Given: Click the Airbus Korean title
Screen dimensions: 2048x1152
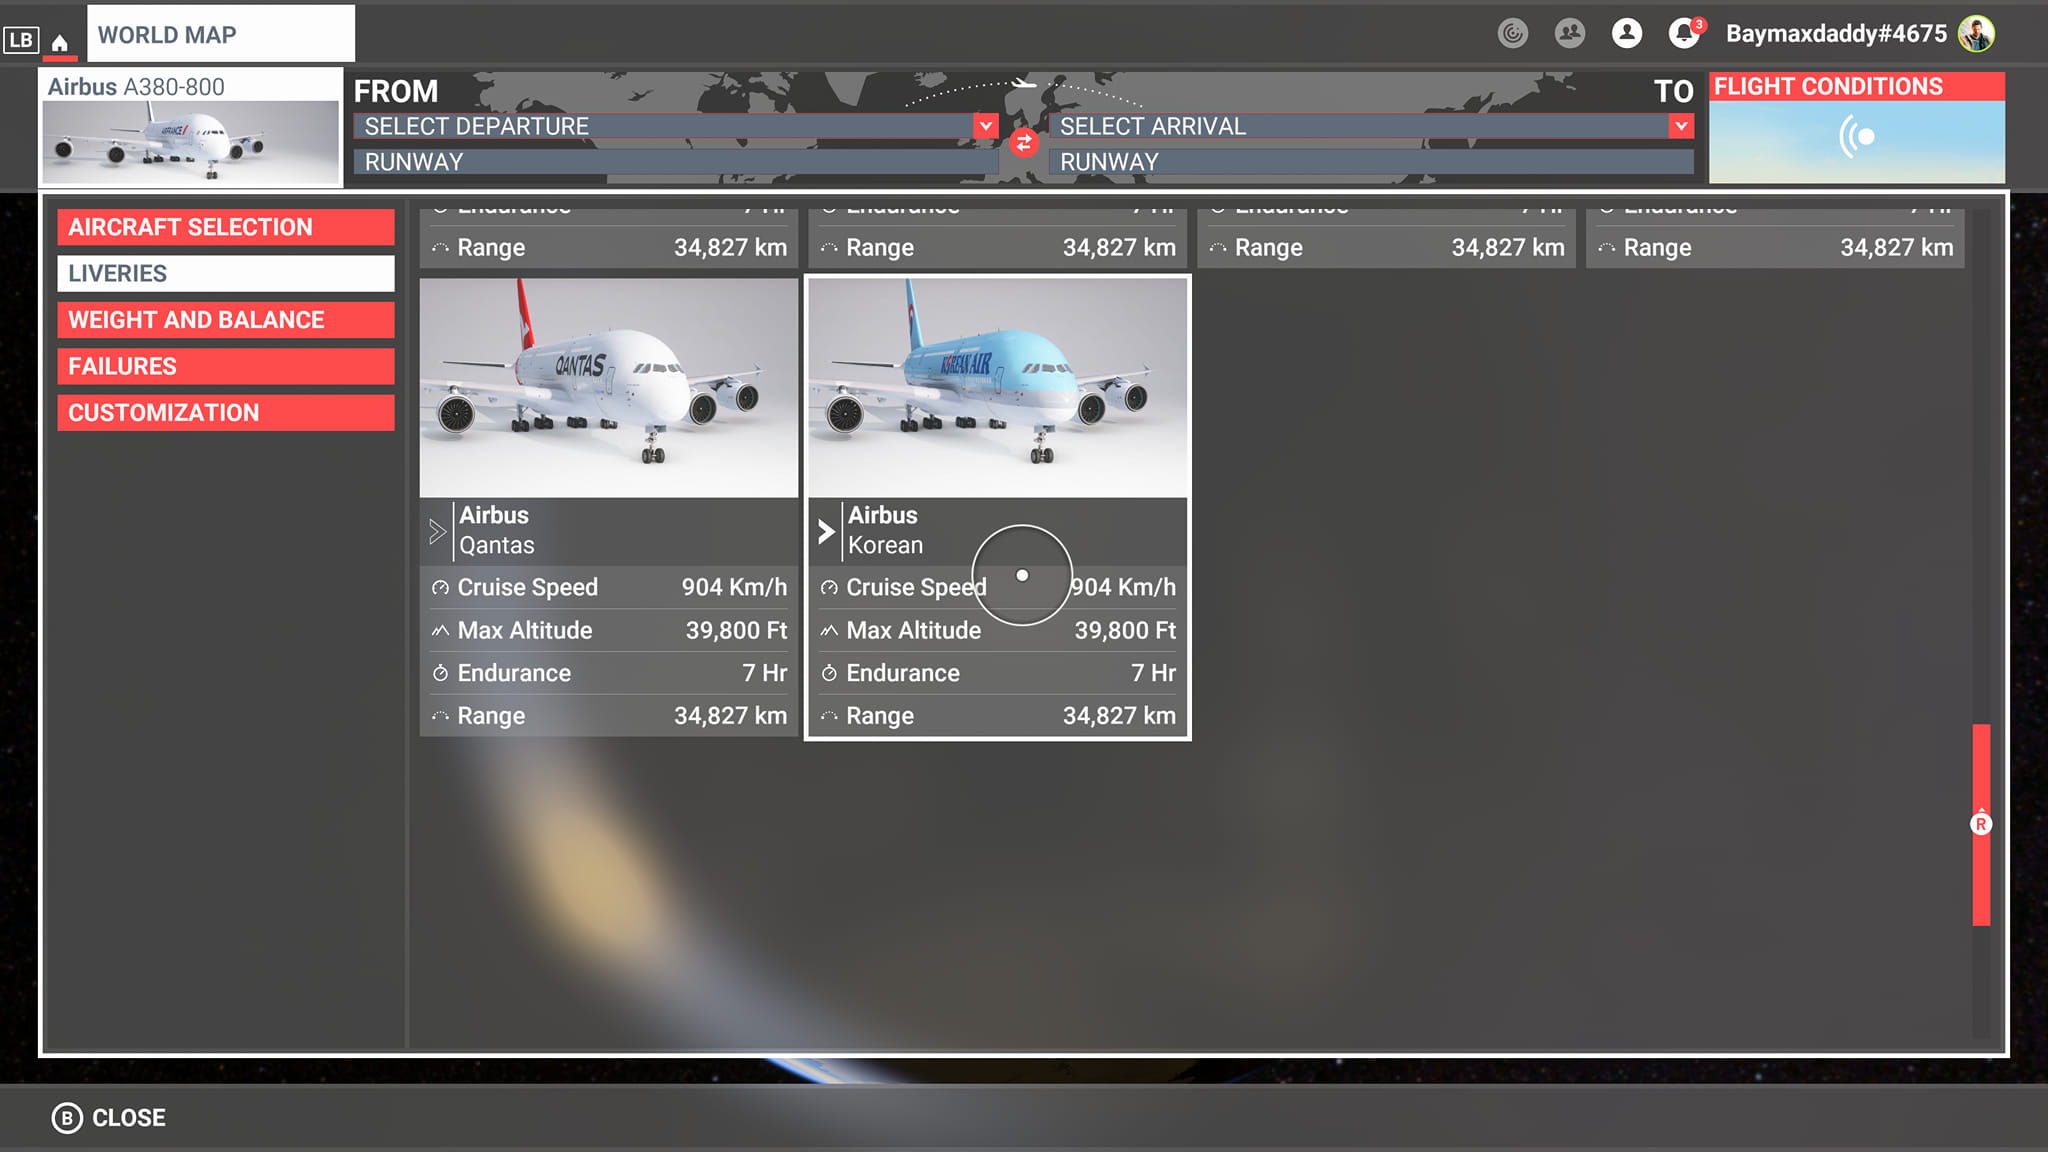Looking at the screenshot, I should [885, 530].
